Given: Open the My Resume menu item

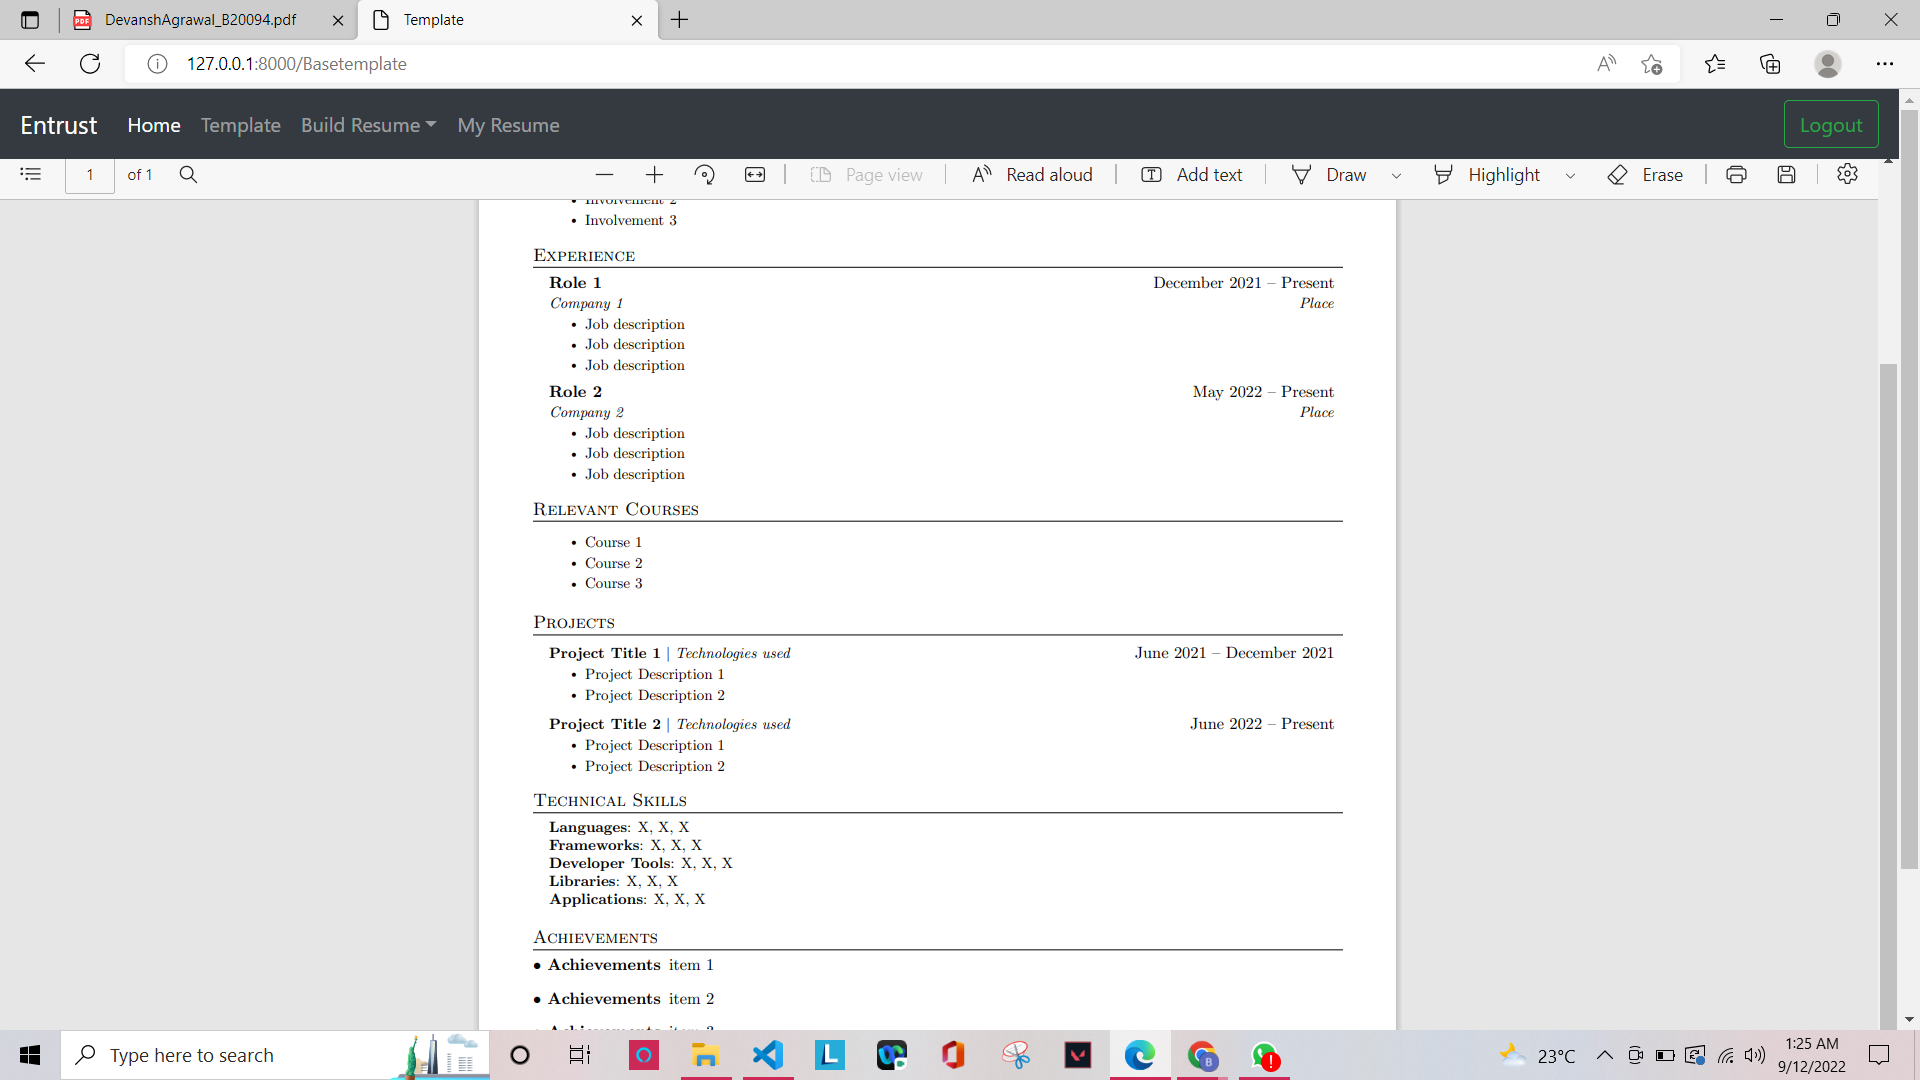Looking at the screenshot, I should (x=508, y=125).
